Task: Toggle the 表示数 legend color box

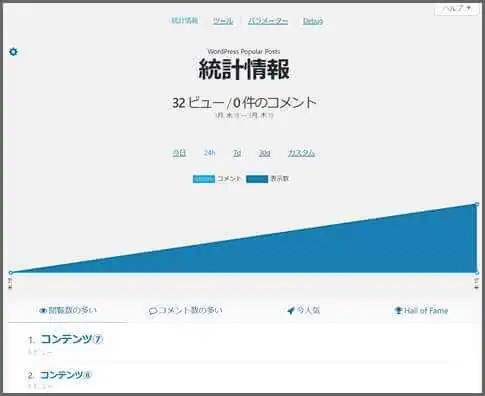Action: pyautogui.click(x=257, y=179)
